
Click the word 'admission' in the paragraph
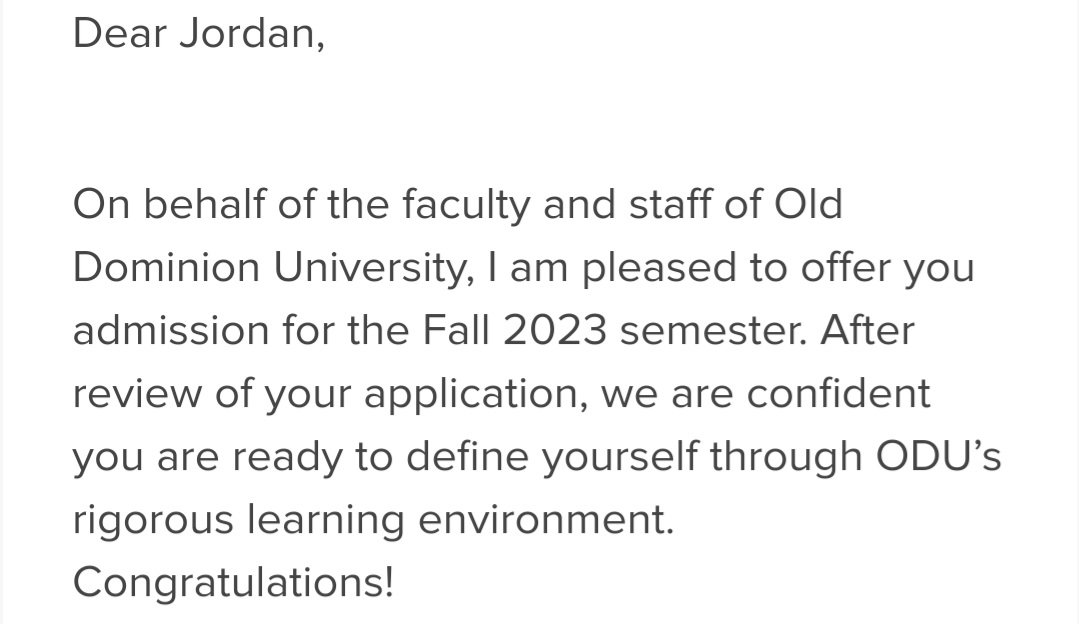tap(171, 330)
